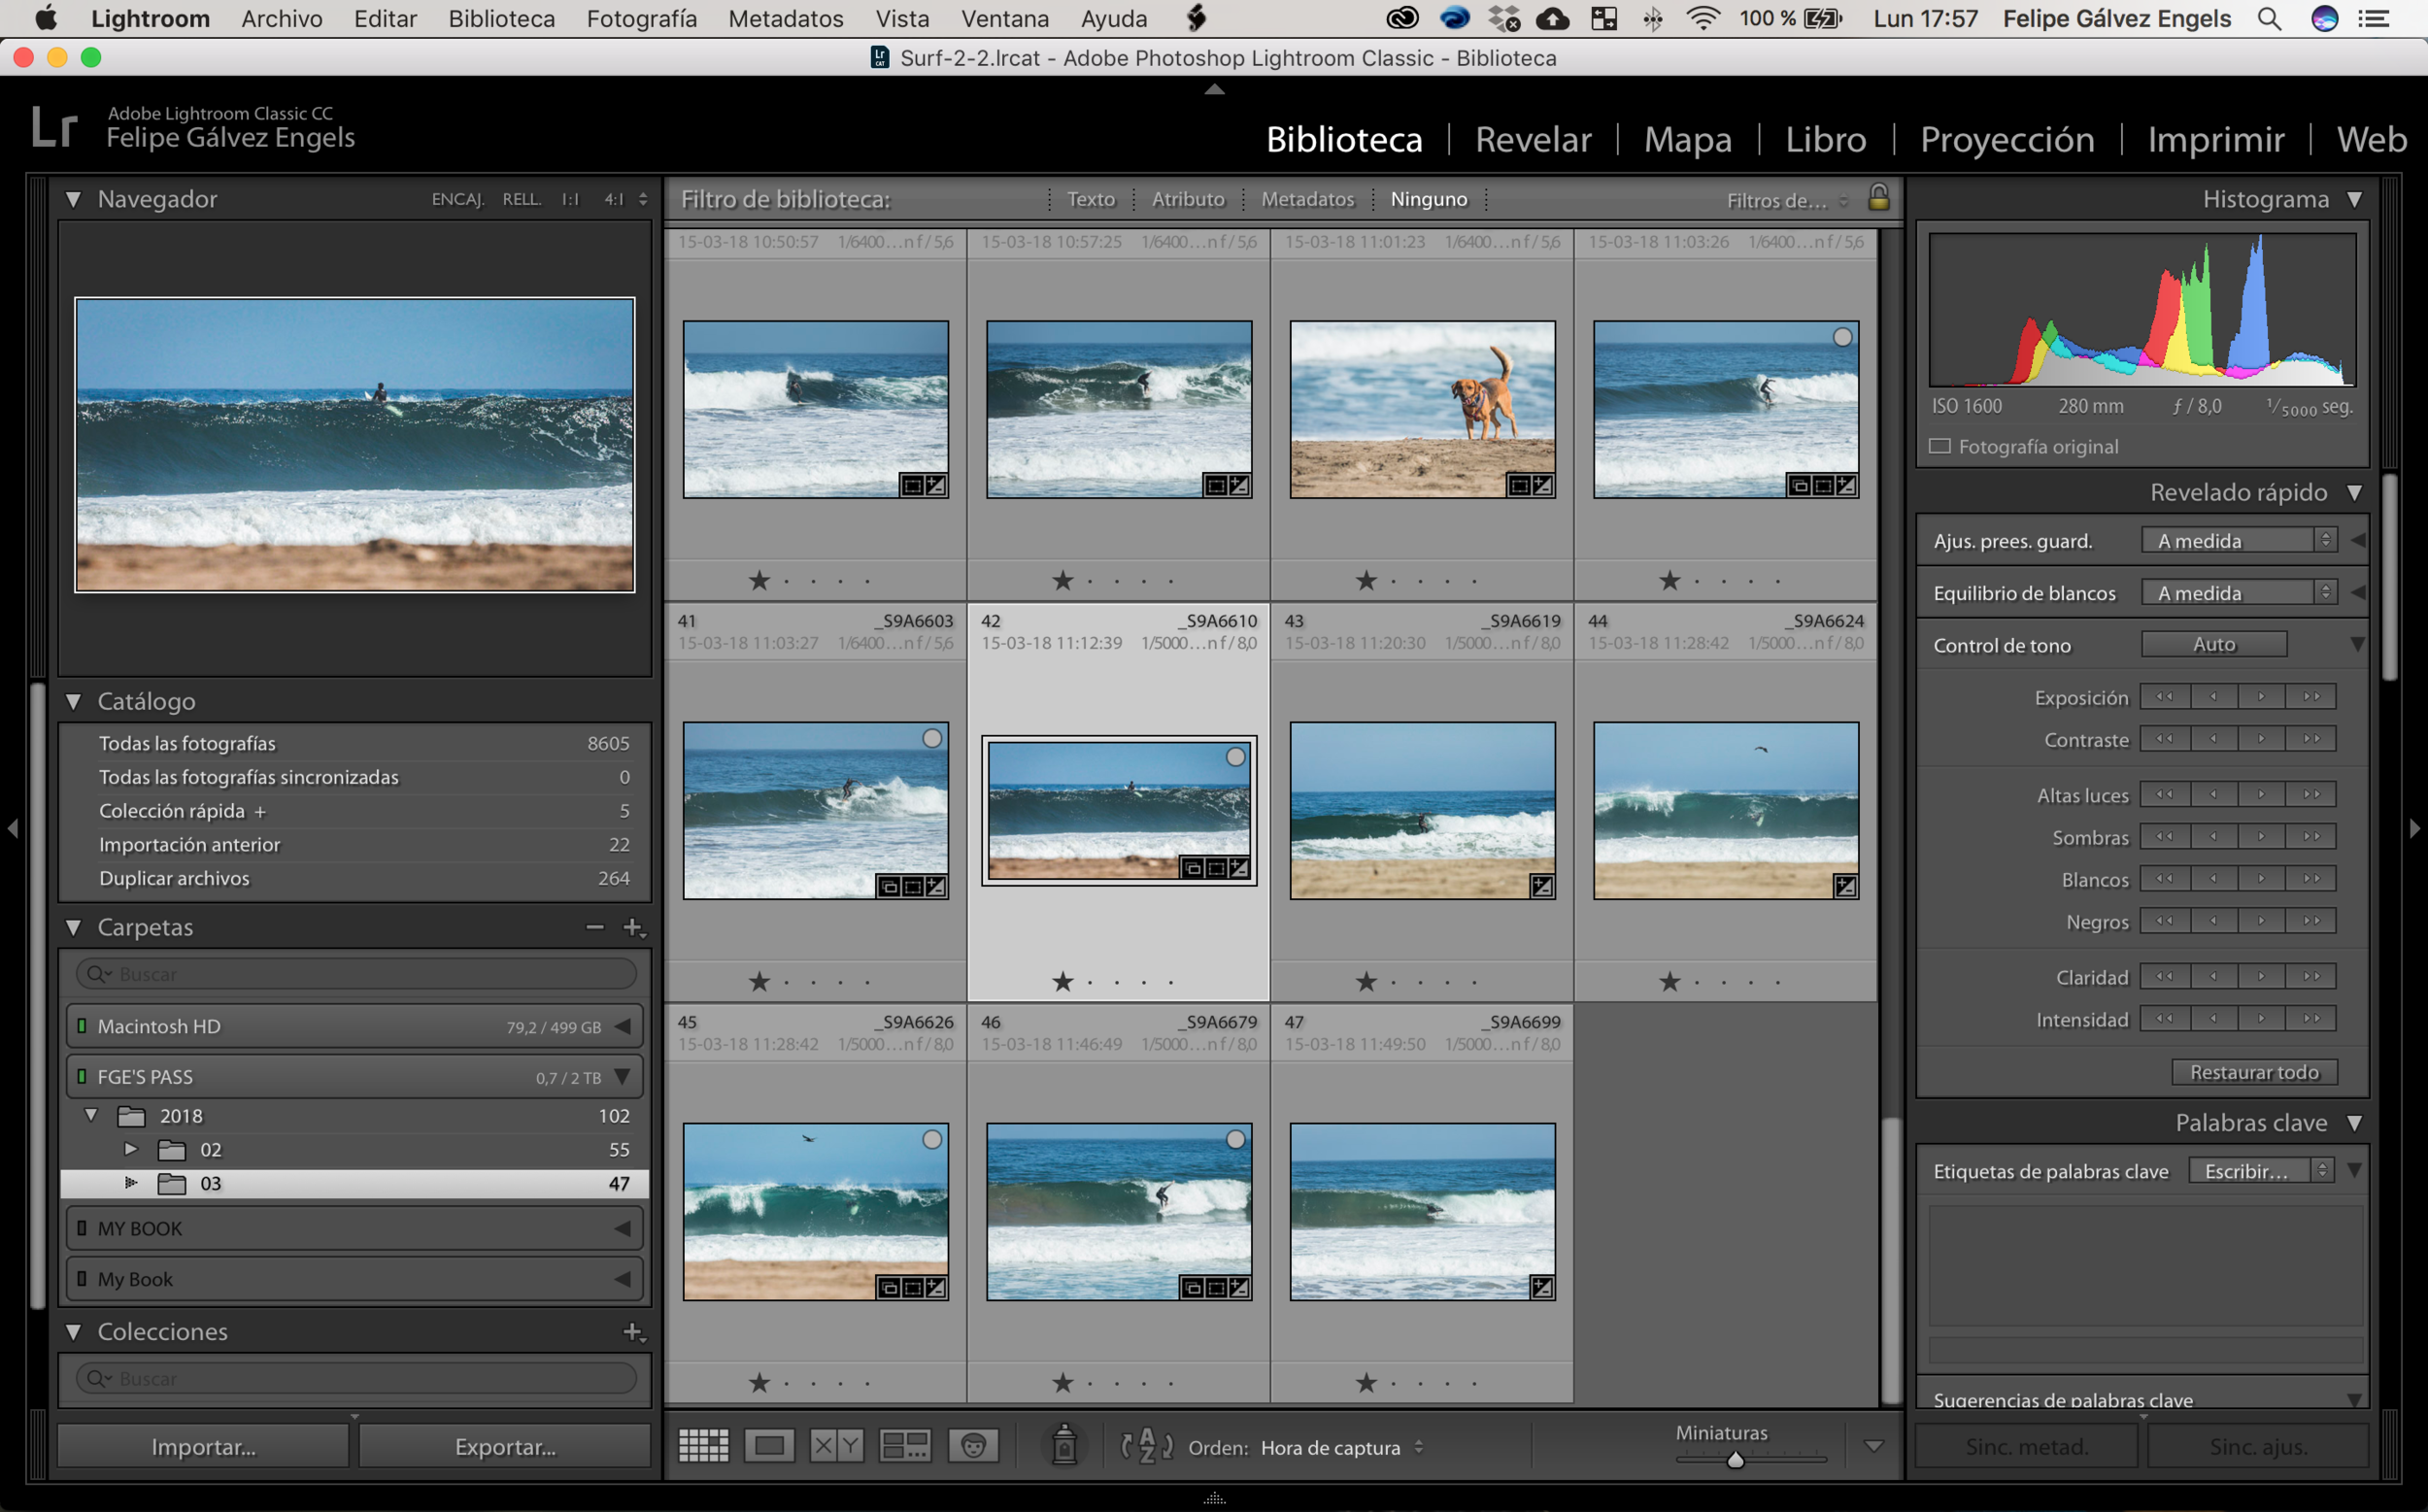This screenshot has height=1512, width=2428.
Task: Open People face view icon
Action: pos(973,1445)
